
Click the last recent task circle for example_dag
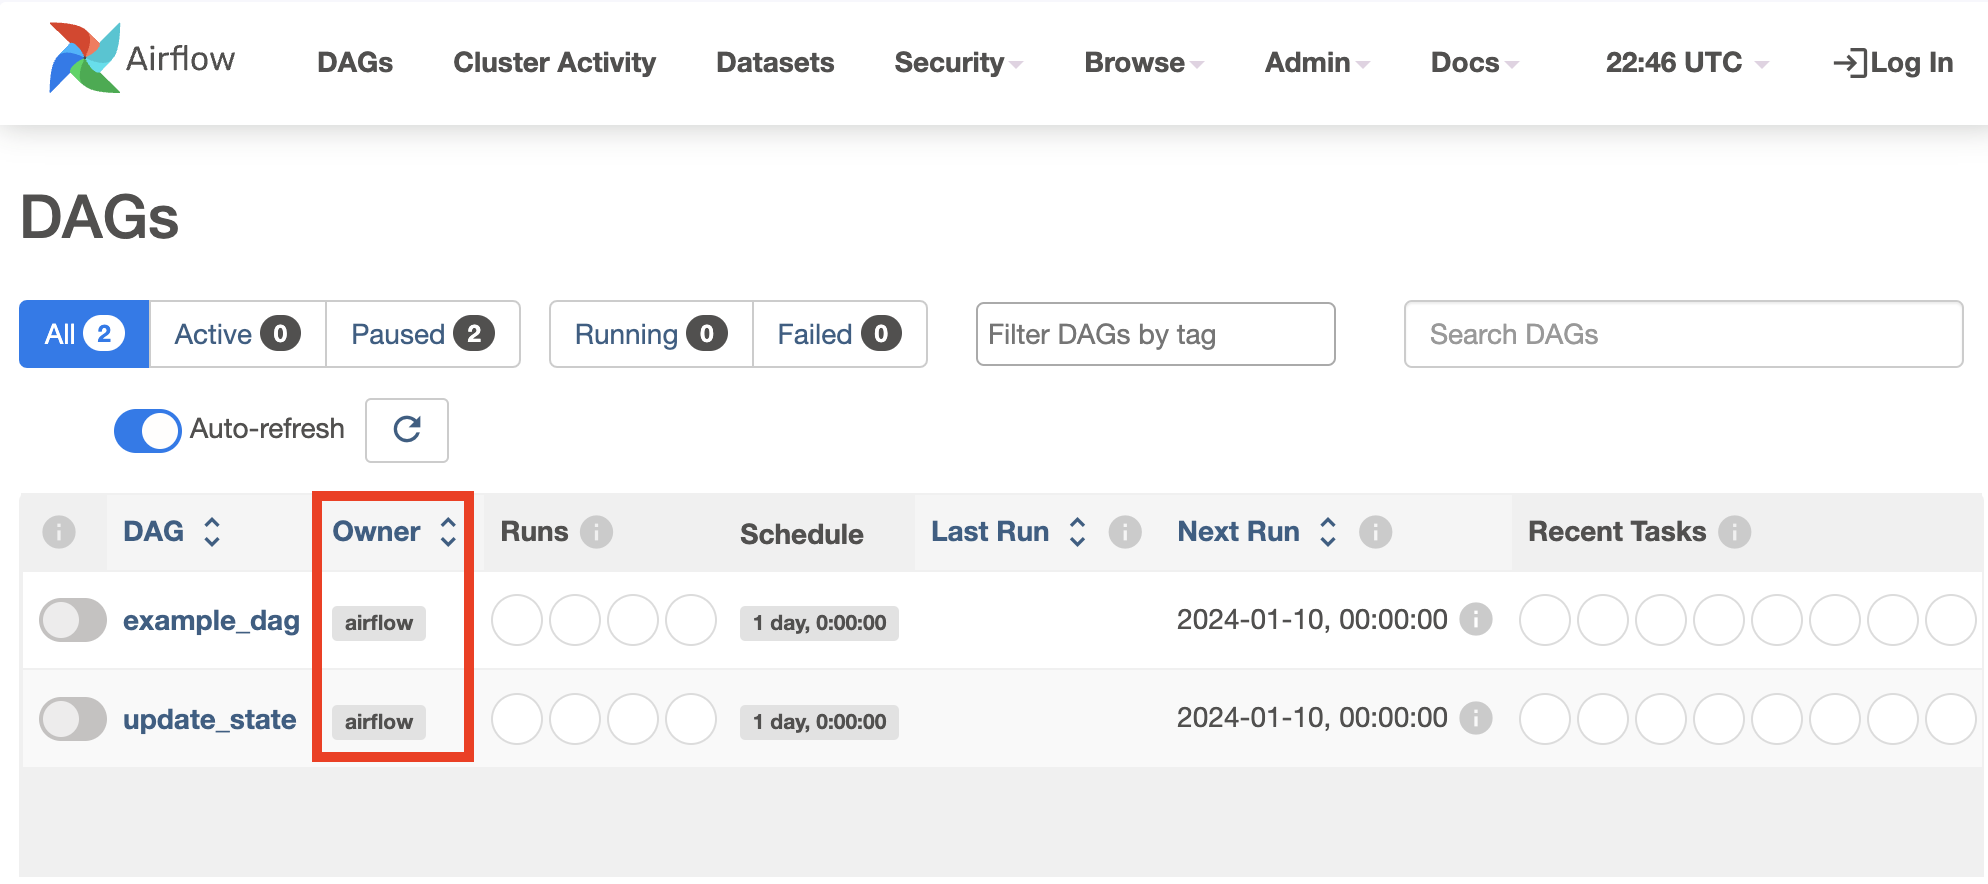tap(1951, 620)
